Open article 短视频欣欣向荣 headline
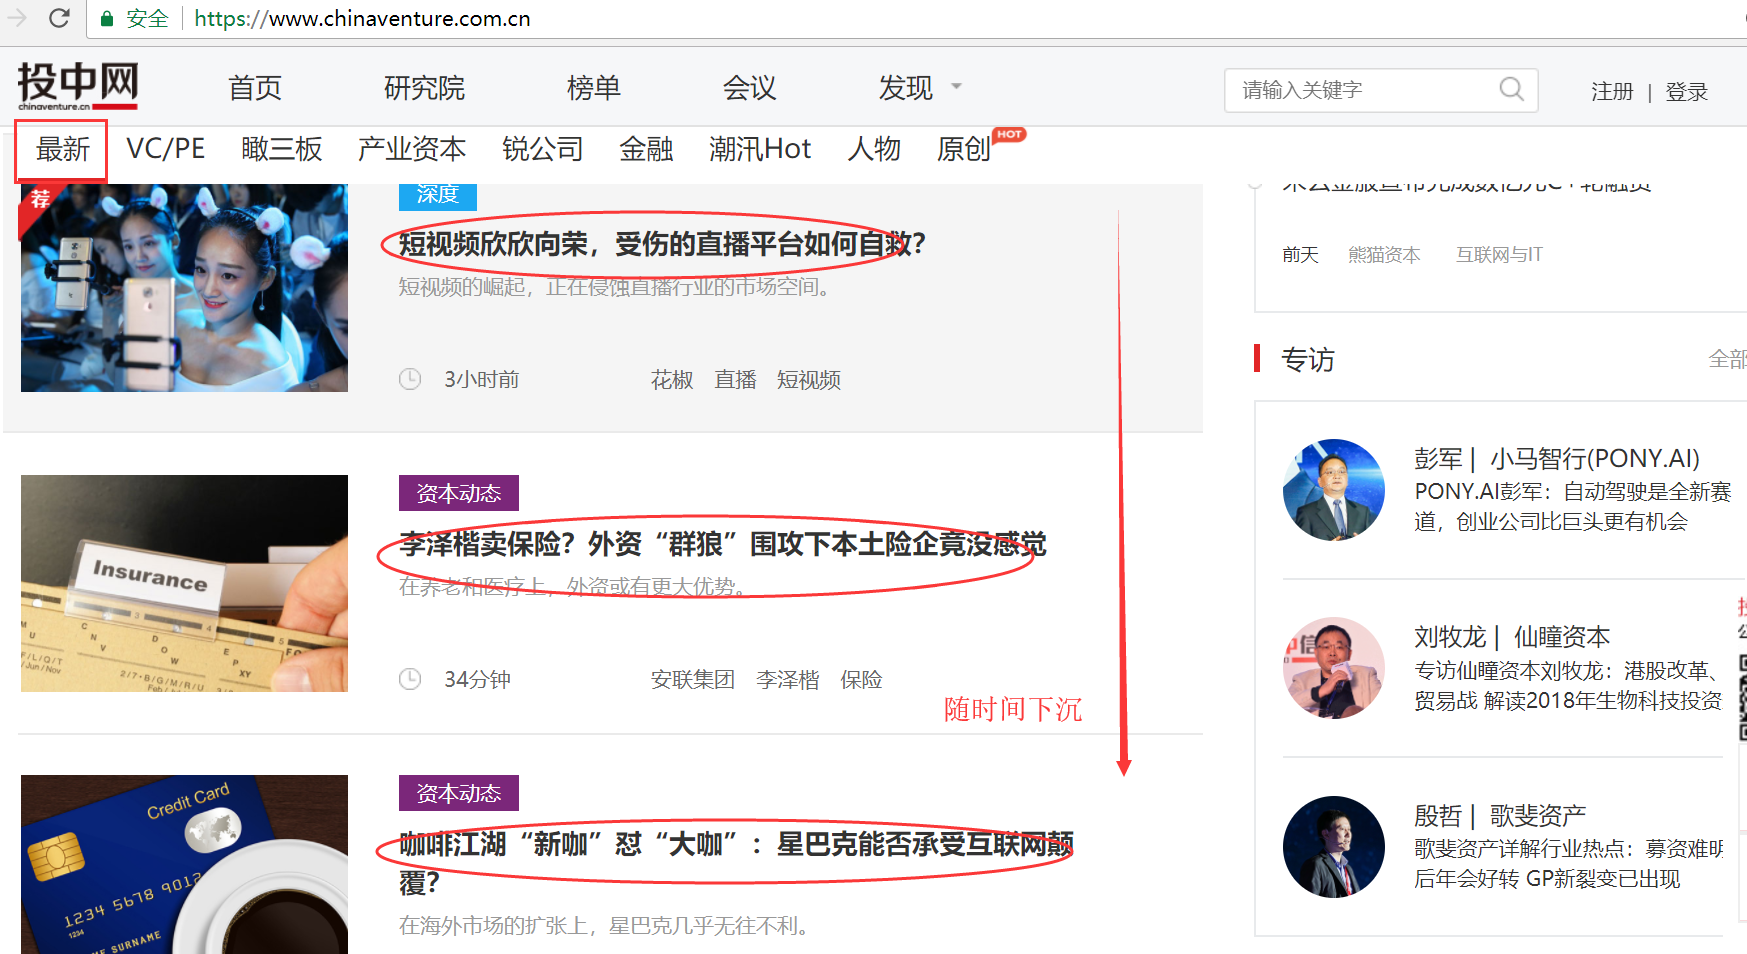Viewport: 1747px width, 954px height. point(662,244)
